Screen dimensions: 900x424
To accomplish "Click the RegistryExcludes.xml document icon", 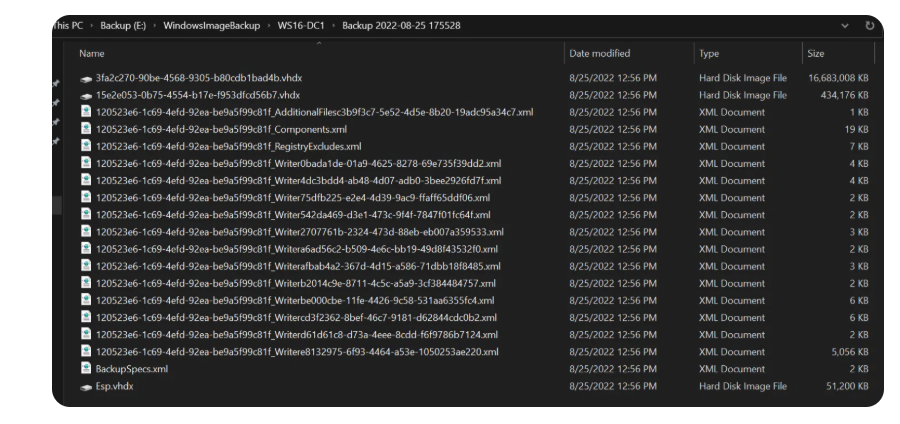I will pyautogui.click(x=86, y=147).
